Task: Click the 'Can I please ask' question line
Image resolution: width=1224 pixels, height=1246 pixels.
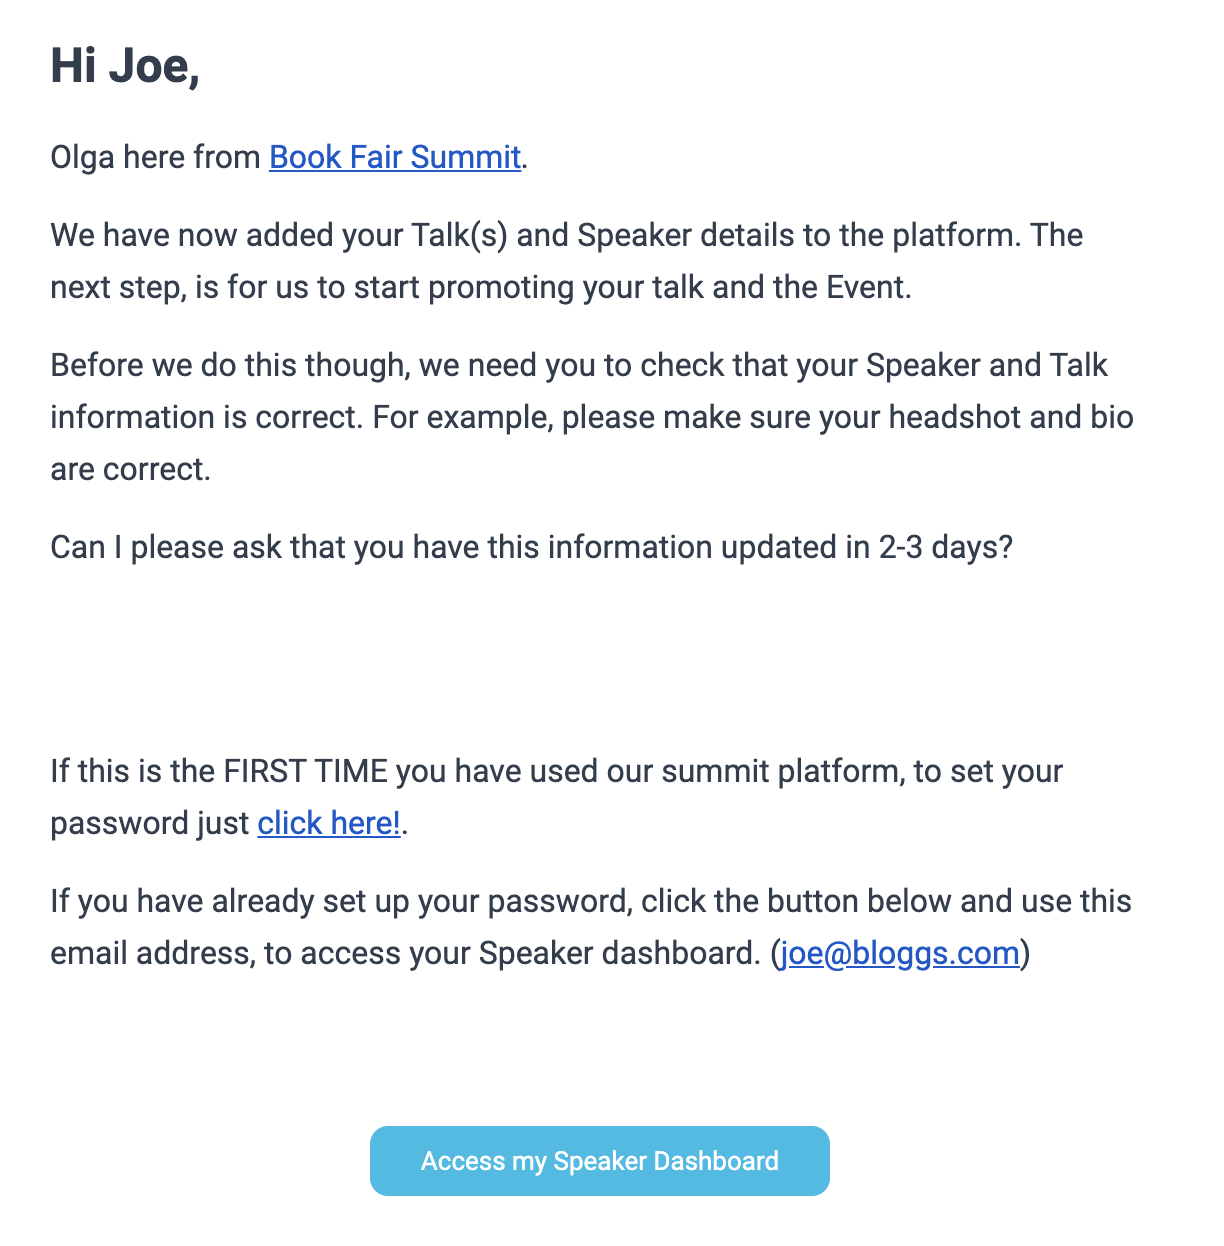Action: 532,547
